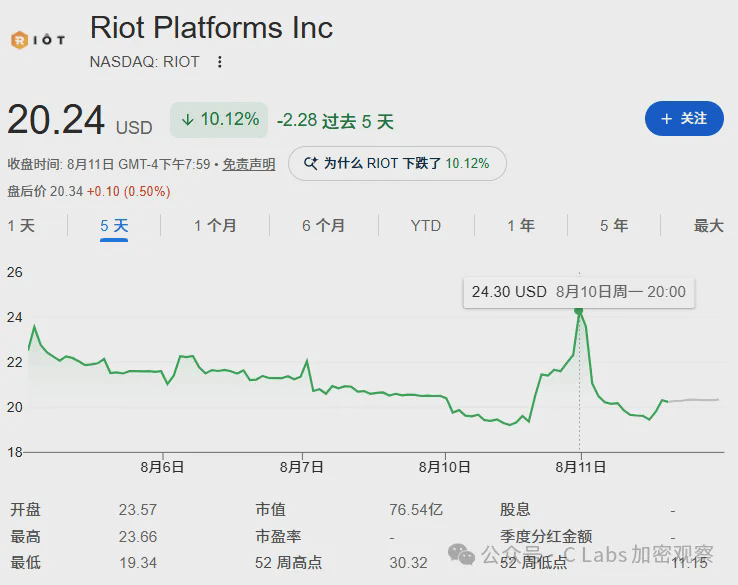Screen dimensions: 738x585
Task: Click the 8月7日 date label on chart axis
Action: (x=301, y=467)
